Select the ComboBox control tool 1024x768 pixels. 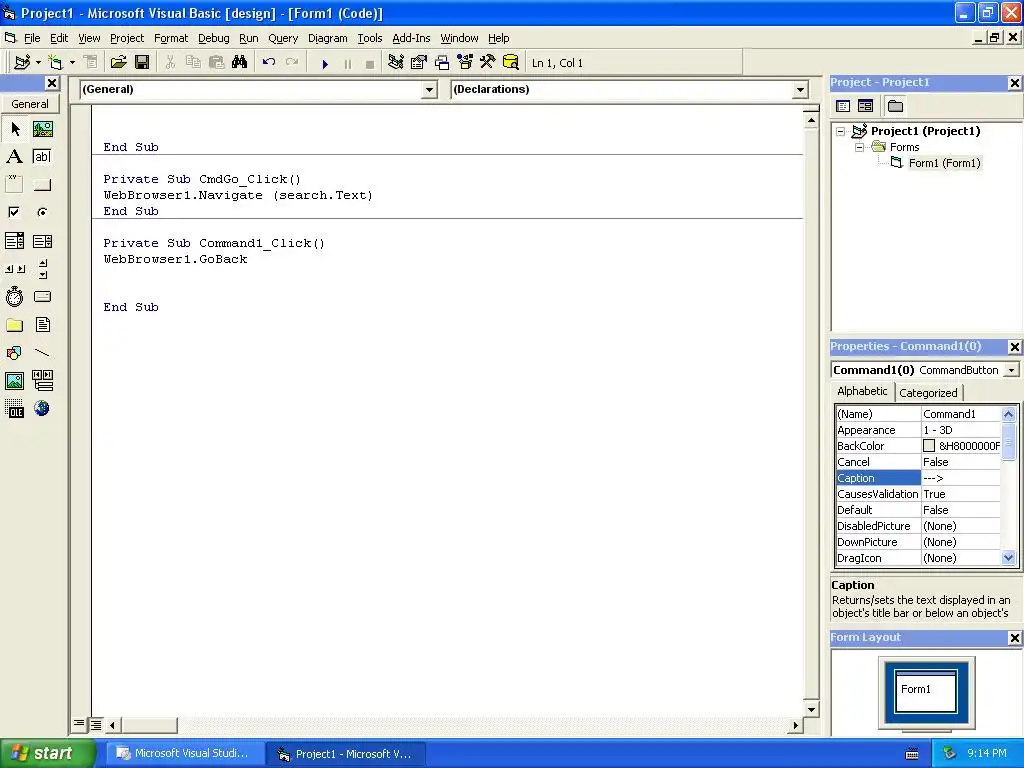click(15, 241)
